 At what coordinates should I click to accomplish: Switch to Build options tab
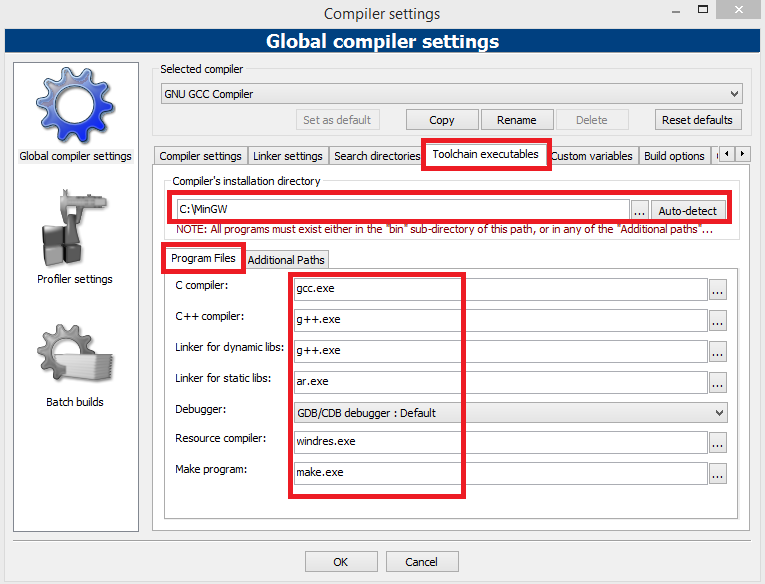pos(674,156)
